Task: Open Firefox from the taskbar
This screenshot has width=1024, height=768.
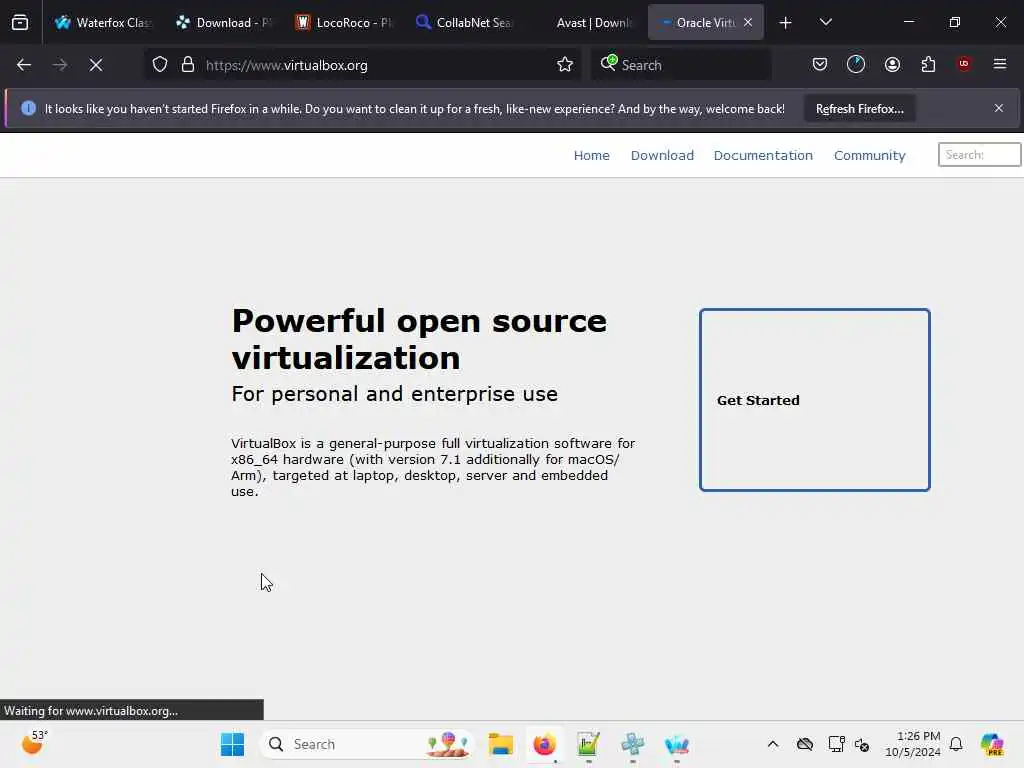Action: 545,744
